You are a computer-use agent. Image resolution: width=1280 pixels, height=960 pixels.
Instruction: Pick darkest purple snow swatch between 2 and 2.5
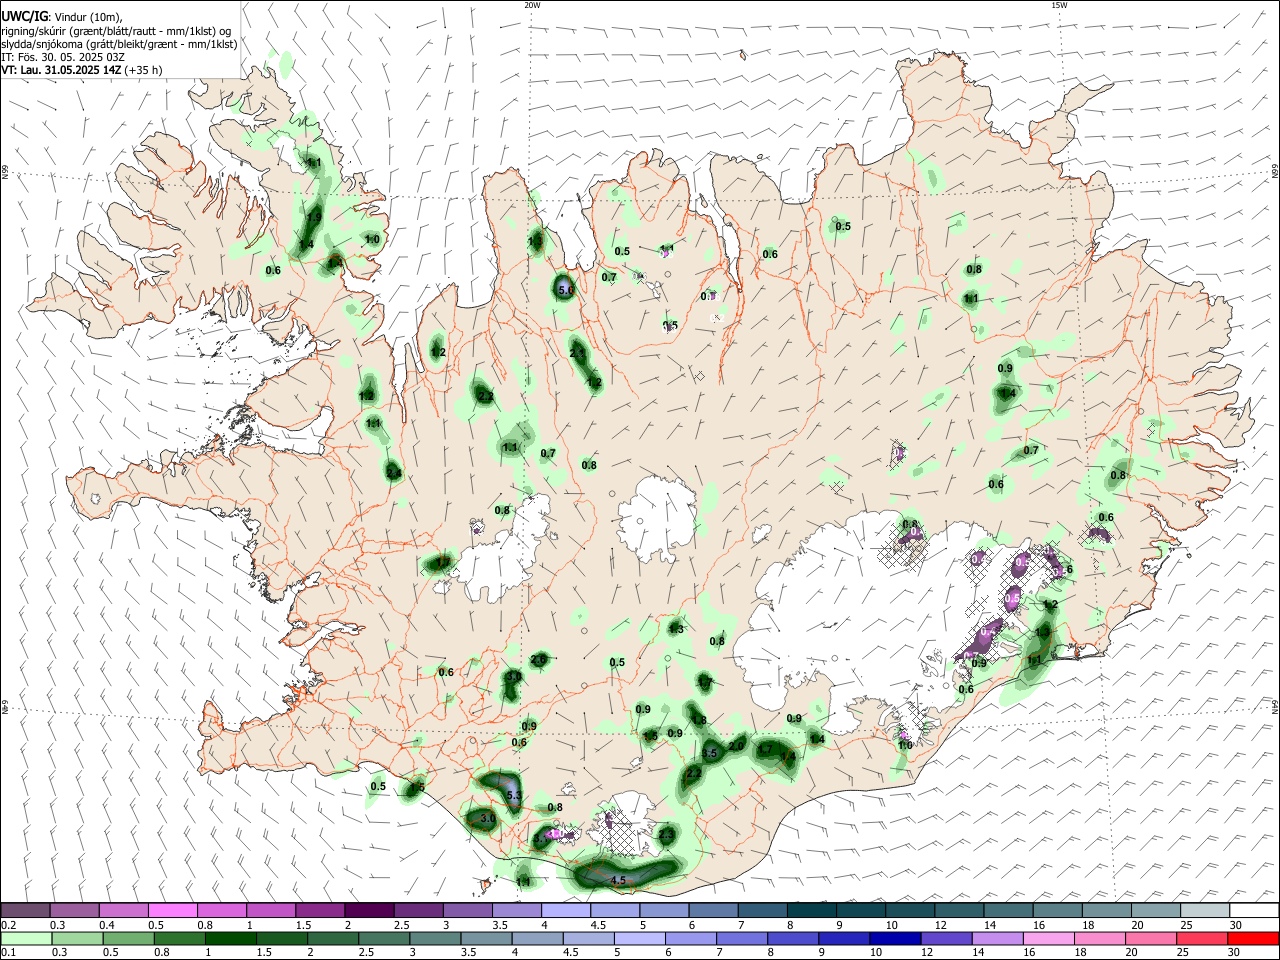(x=369, y=910)
